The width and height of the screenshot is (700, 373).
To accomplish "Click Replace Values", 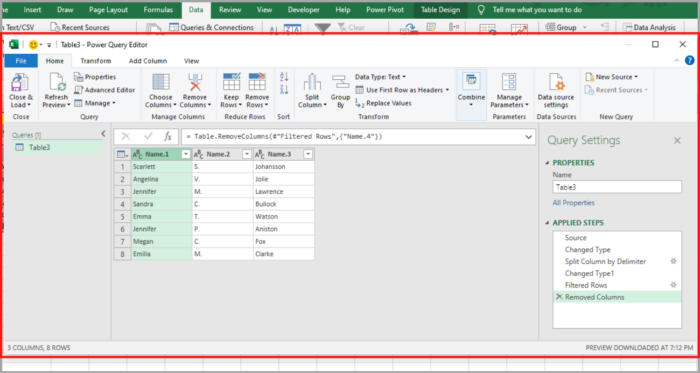I will tap(383, 103).
